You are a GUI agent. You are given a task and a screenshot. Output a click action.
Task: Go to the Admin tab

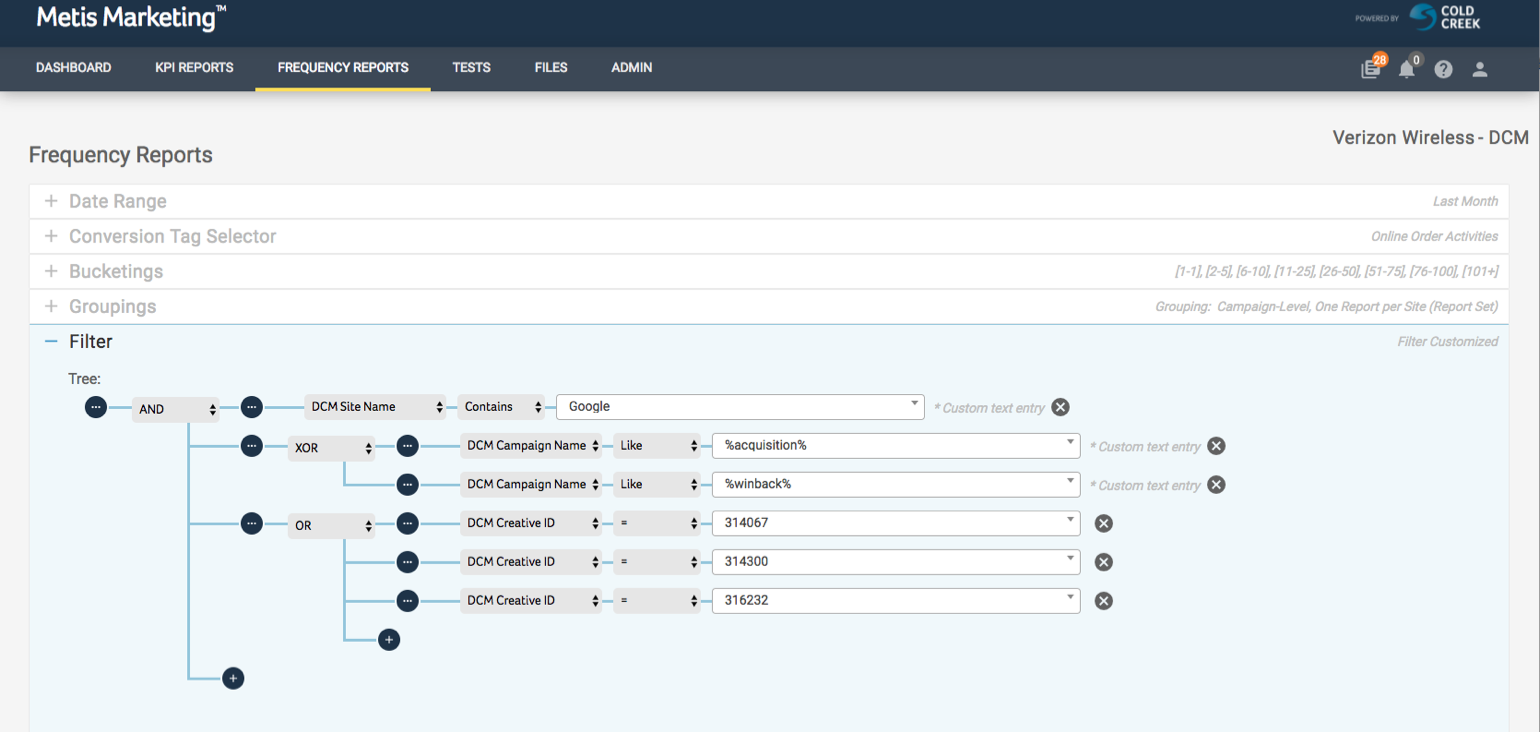click(631, 68)
